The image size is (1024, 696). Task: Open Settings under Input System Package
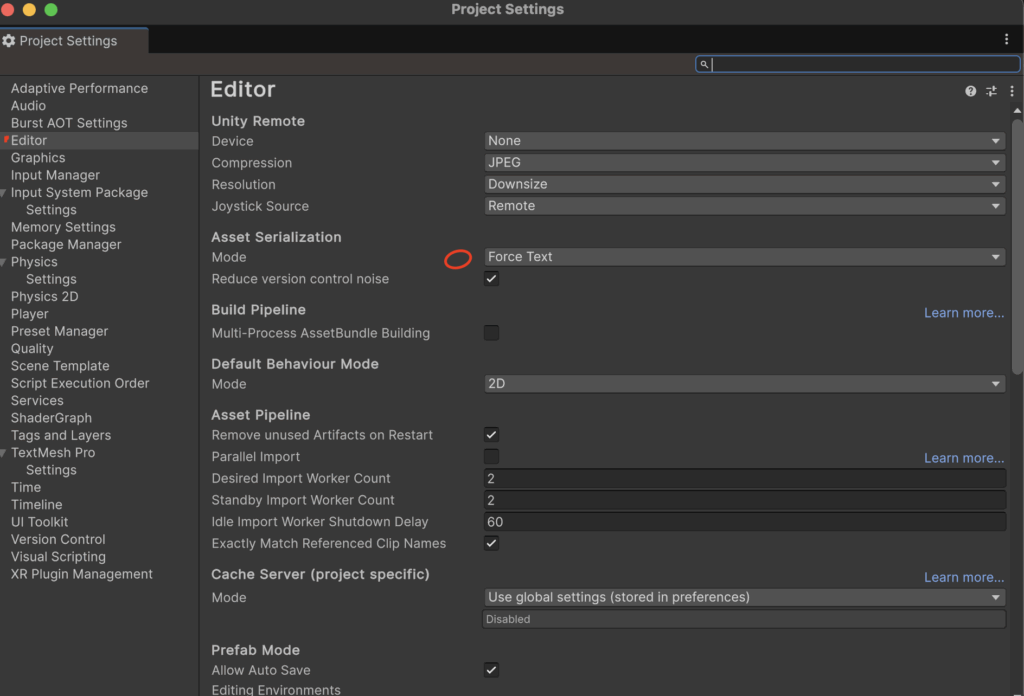[51, 210]
